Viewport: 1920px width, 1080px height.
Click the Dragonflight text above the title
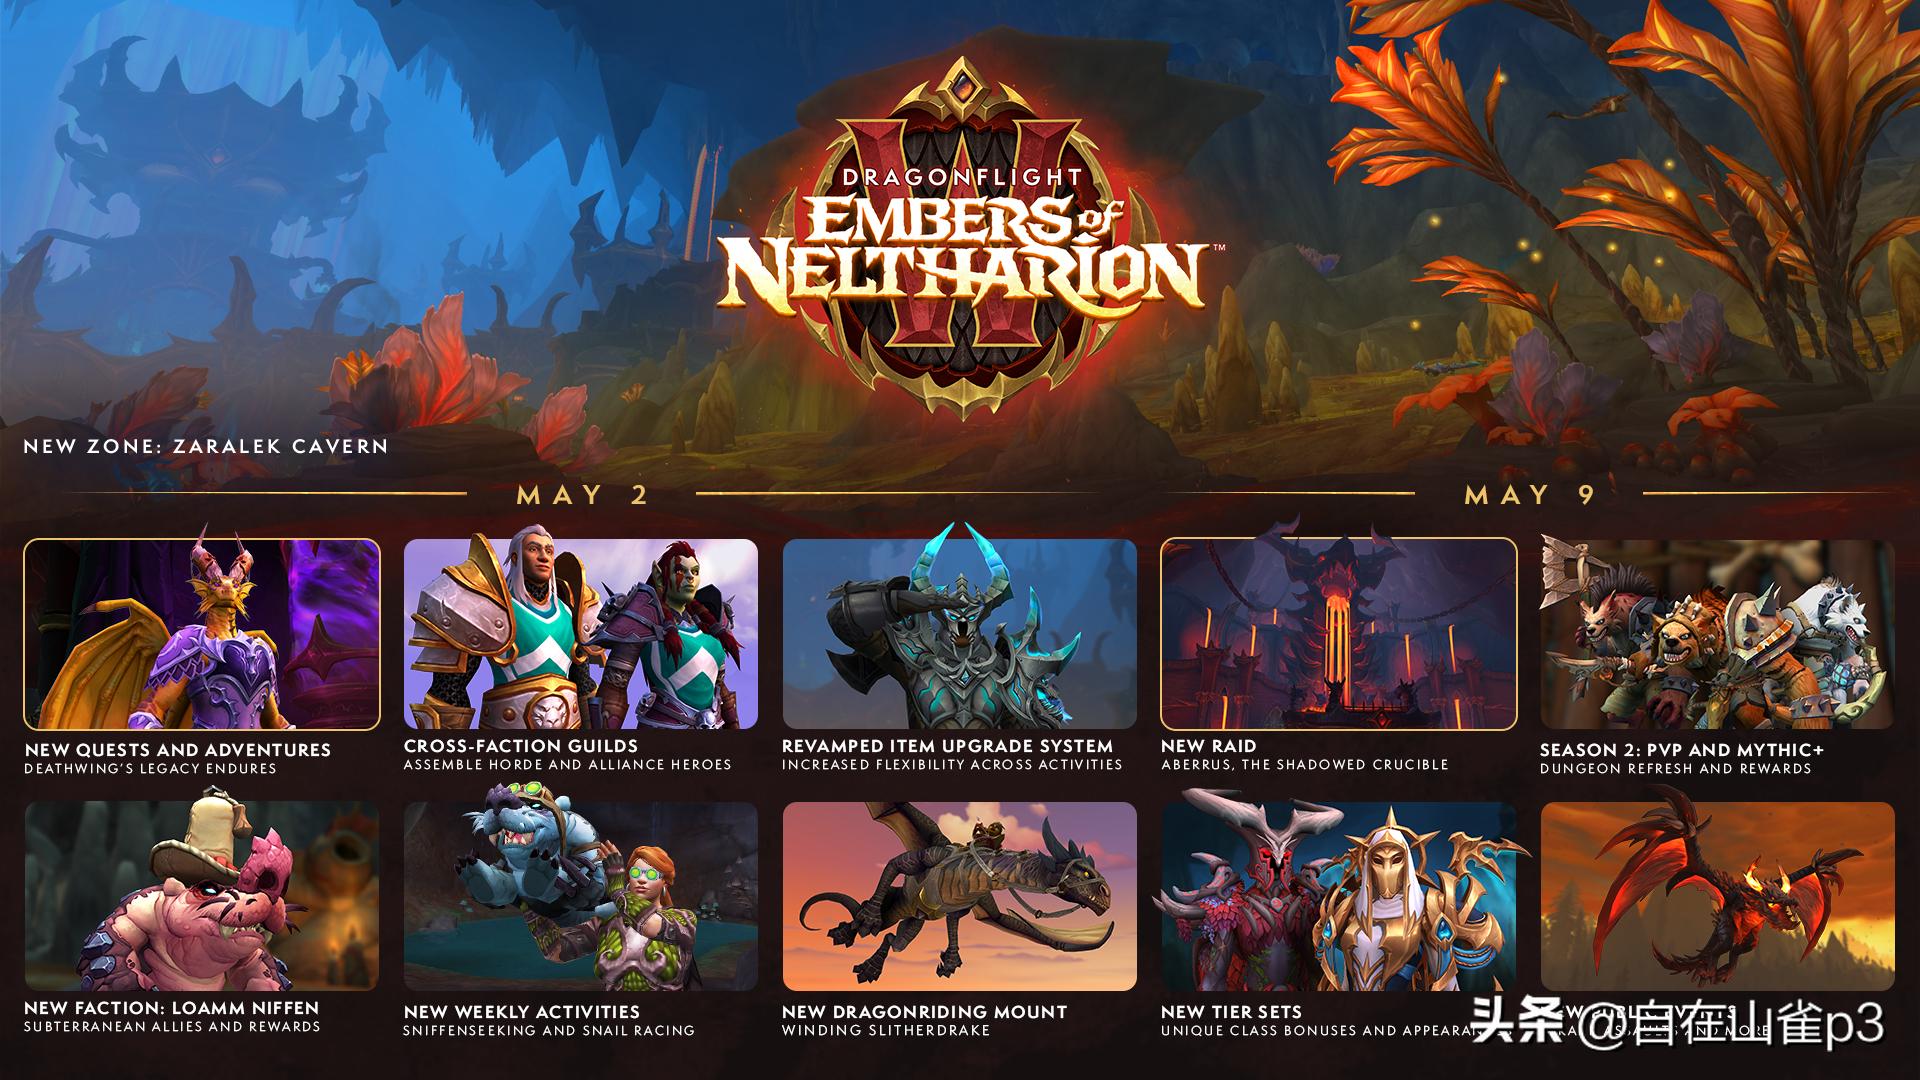962,178
